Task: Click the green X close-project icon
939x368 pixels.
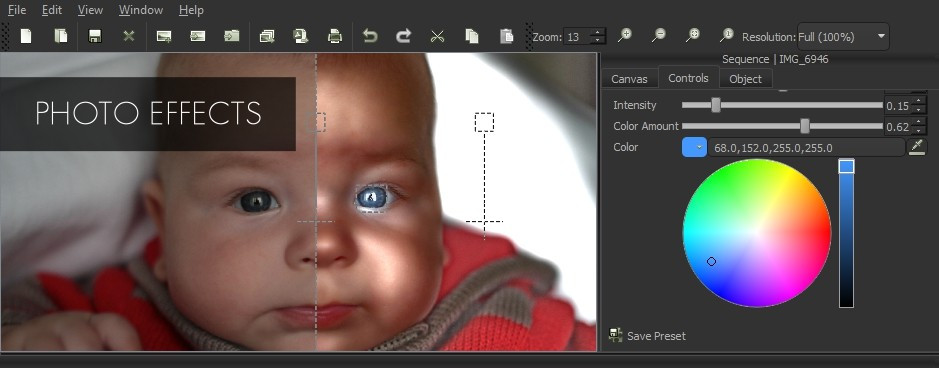Action: [129, 37]
